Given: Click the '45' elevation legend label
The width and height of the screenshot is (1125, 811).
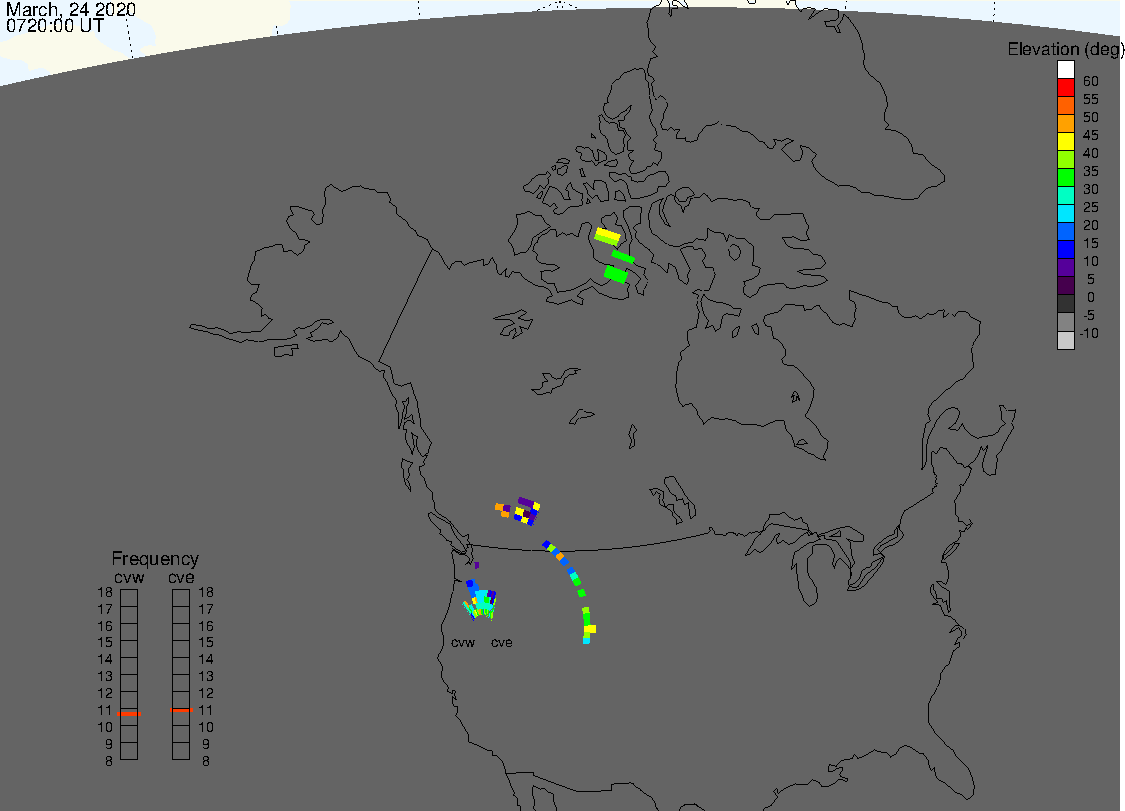Looking at the screenshot, I should 1091,135.
